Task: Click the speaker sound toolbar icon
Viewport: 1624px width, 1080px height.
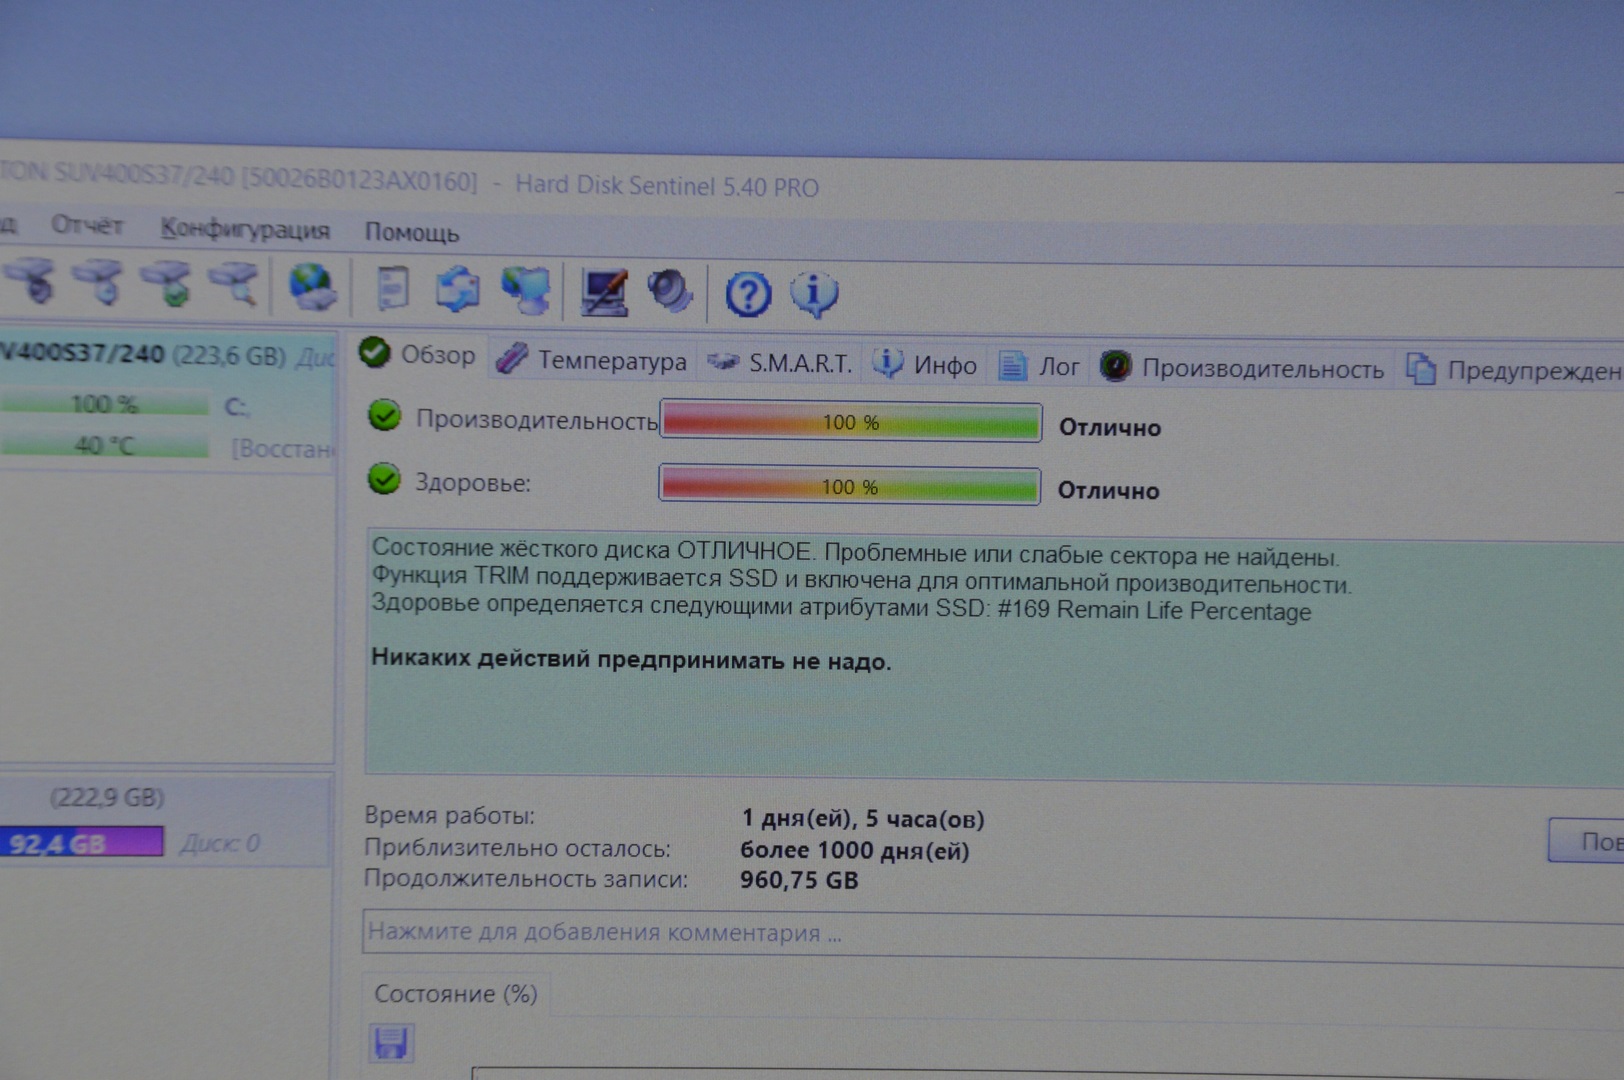Action: click(669, 293)
